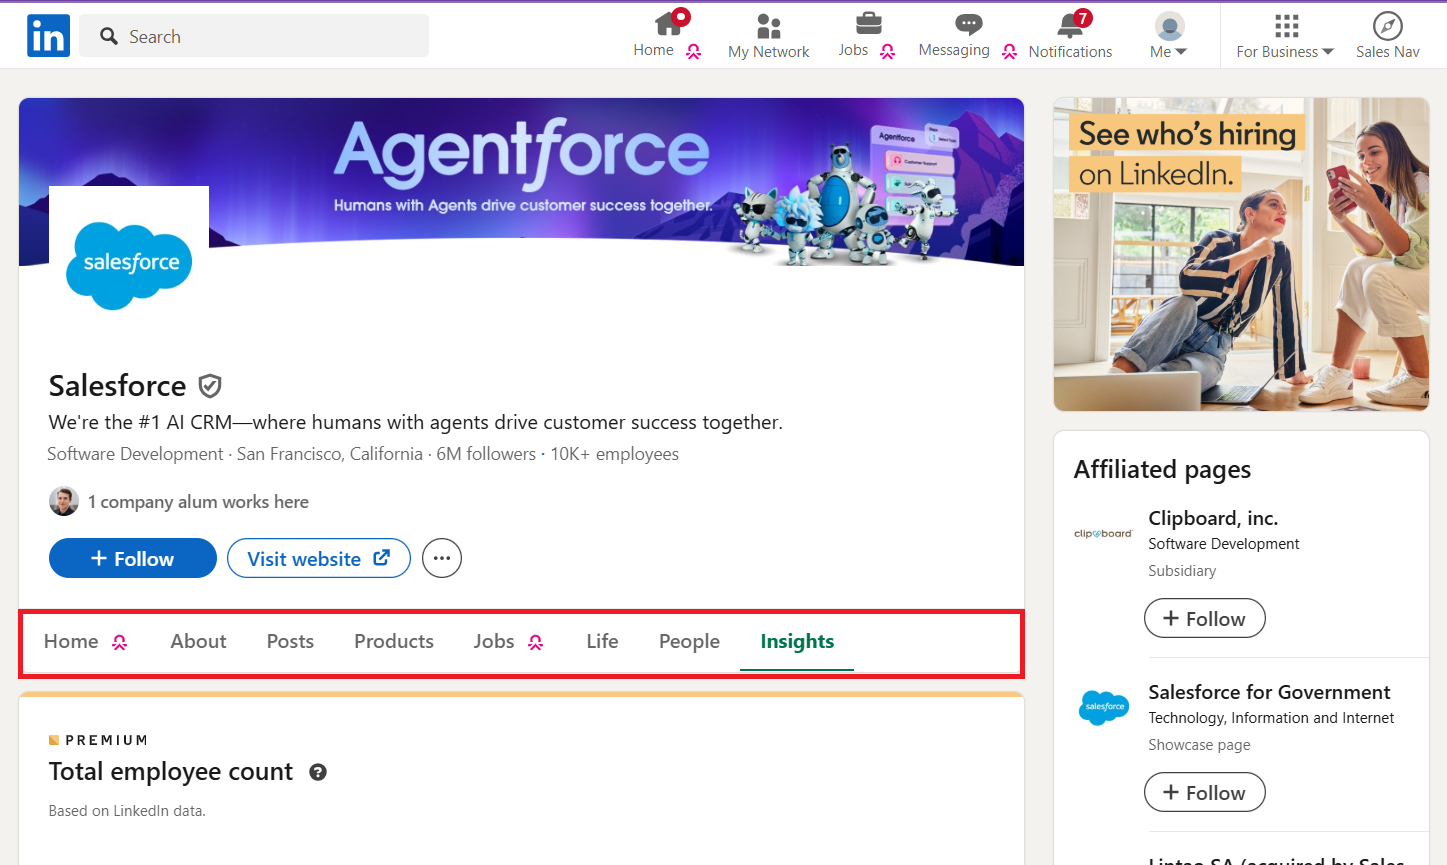Open See who's hiring on LinkedIn ad
The width and height of the screenshot is (1447, 865).
click(x=1241, y=254)
